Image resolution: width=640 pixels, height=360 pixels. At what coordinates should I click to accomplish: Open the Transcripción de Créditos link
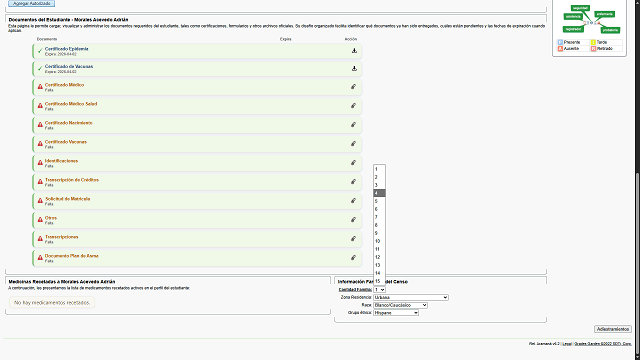coord(72,180)
